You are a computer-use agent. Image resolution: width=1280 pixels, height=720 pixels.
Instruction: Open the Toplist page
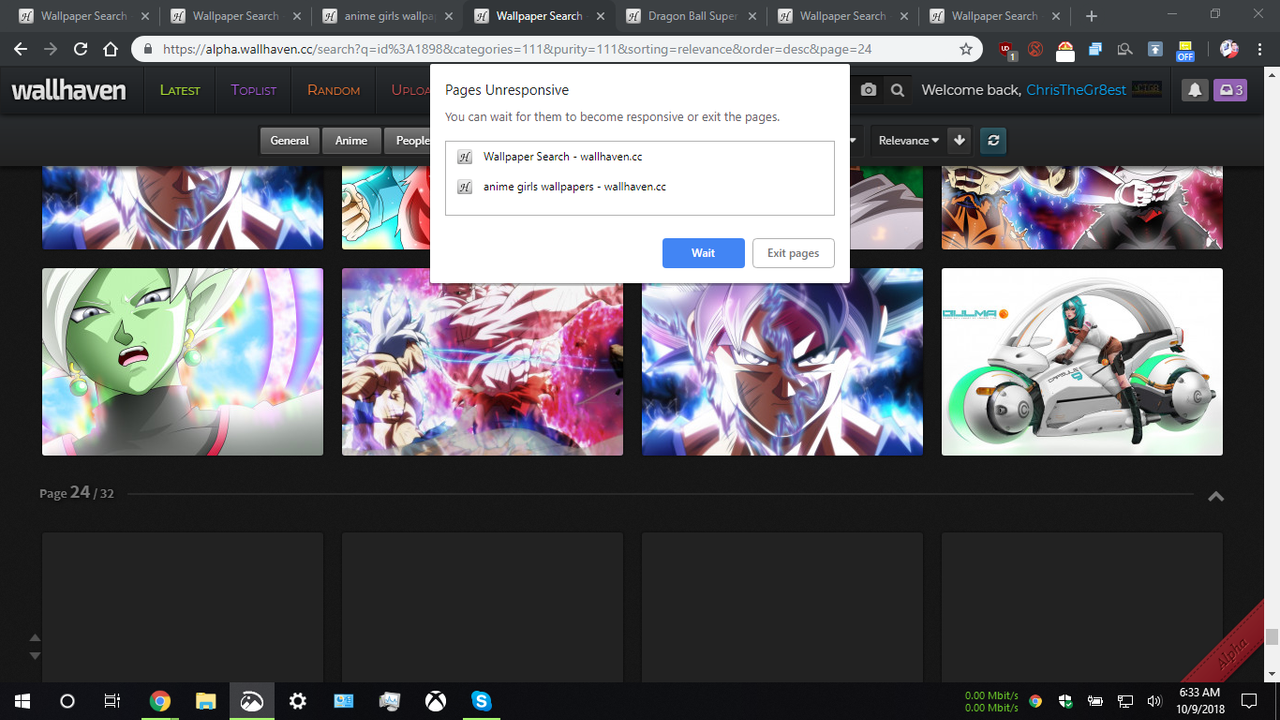[x=253, y=90]
